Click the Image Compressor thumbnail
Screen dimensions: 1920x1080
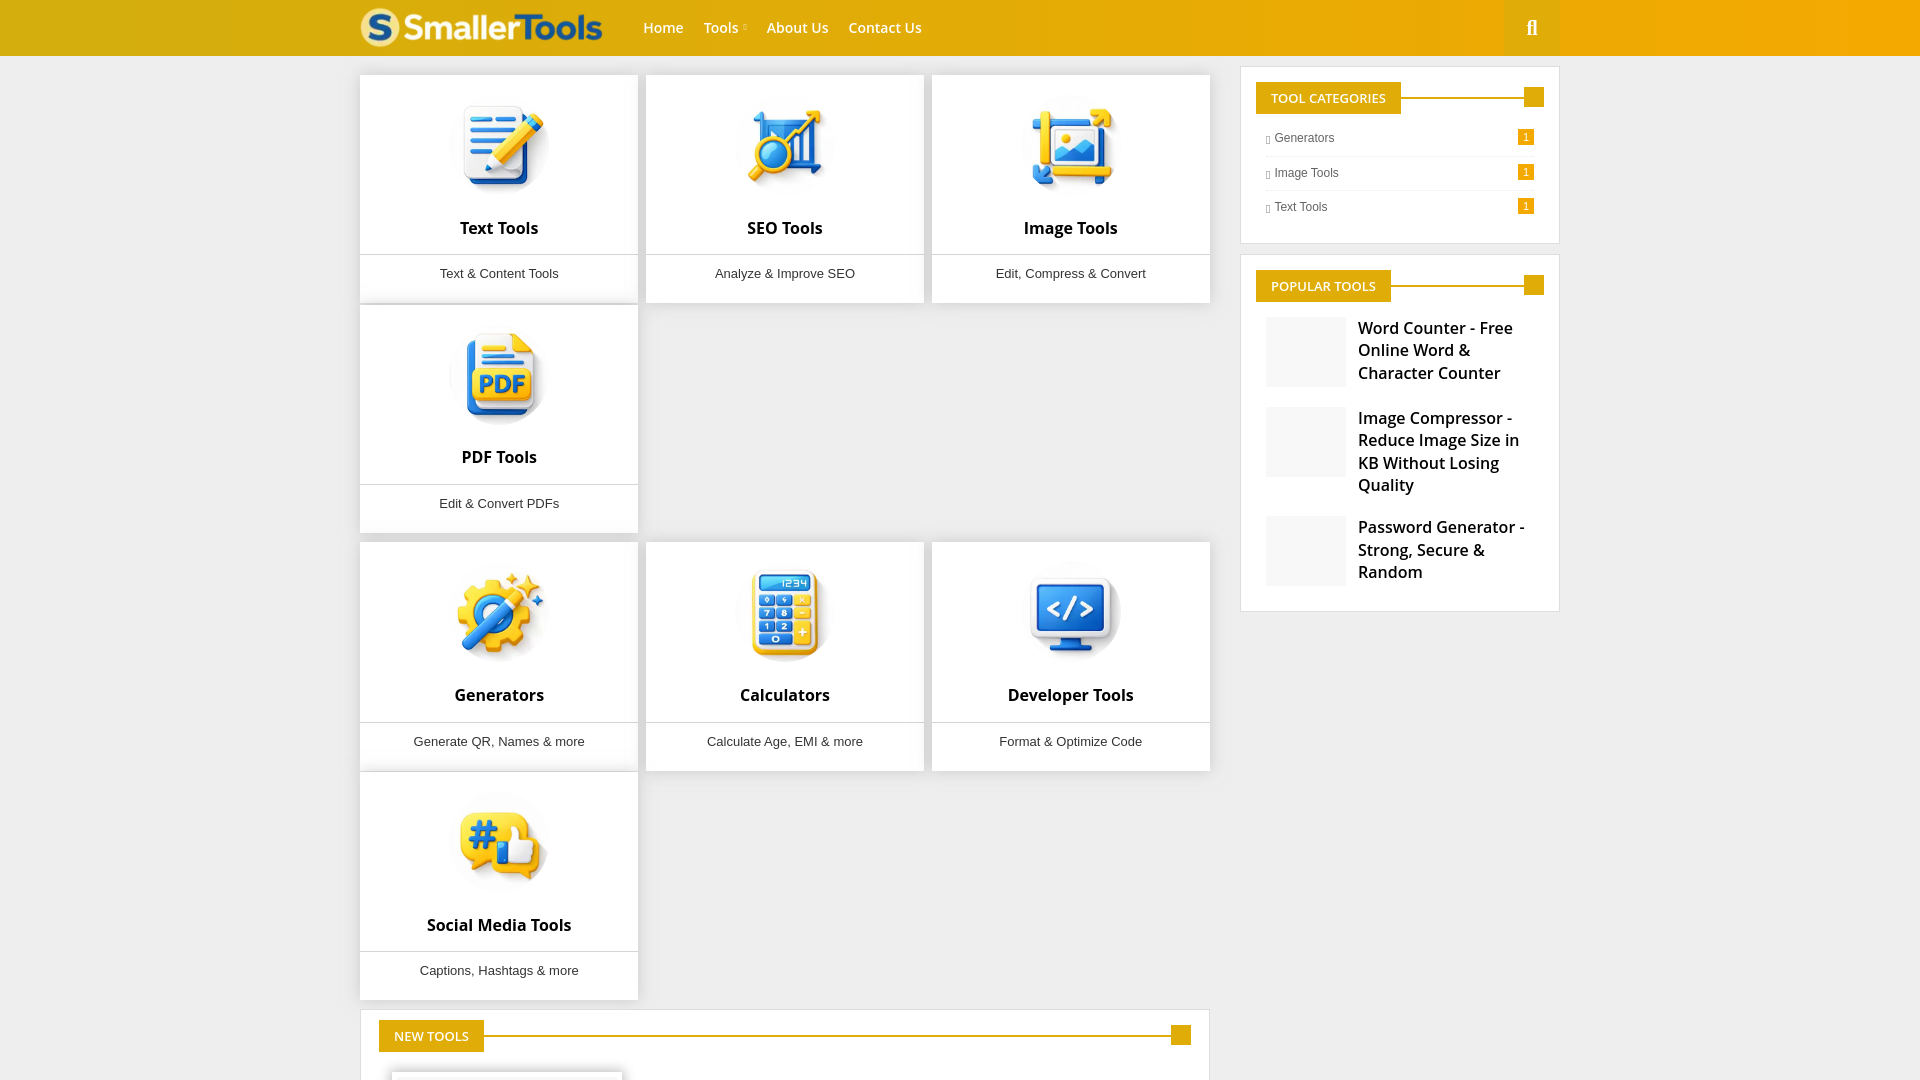point(1306,442)
